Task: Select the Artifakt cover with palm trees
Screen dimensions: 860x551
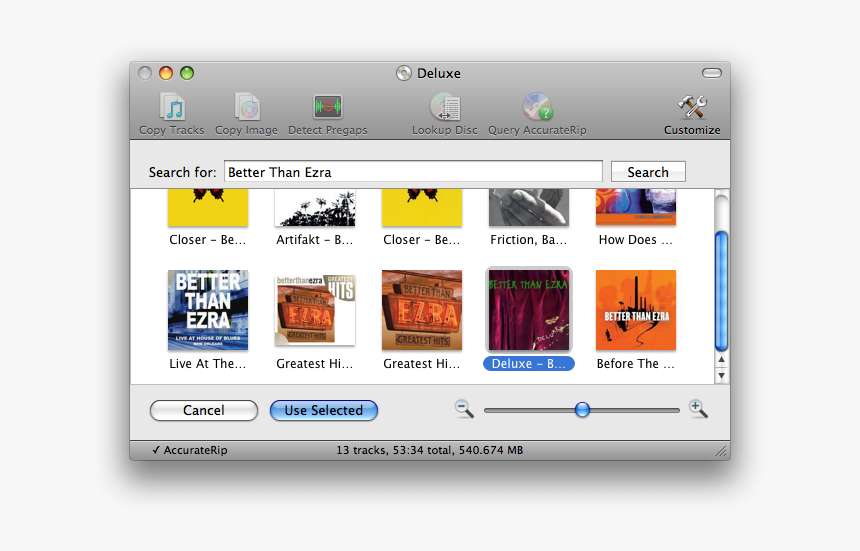Action: [315, 208]
